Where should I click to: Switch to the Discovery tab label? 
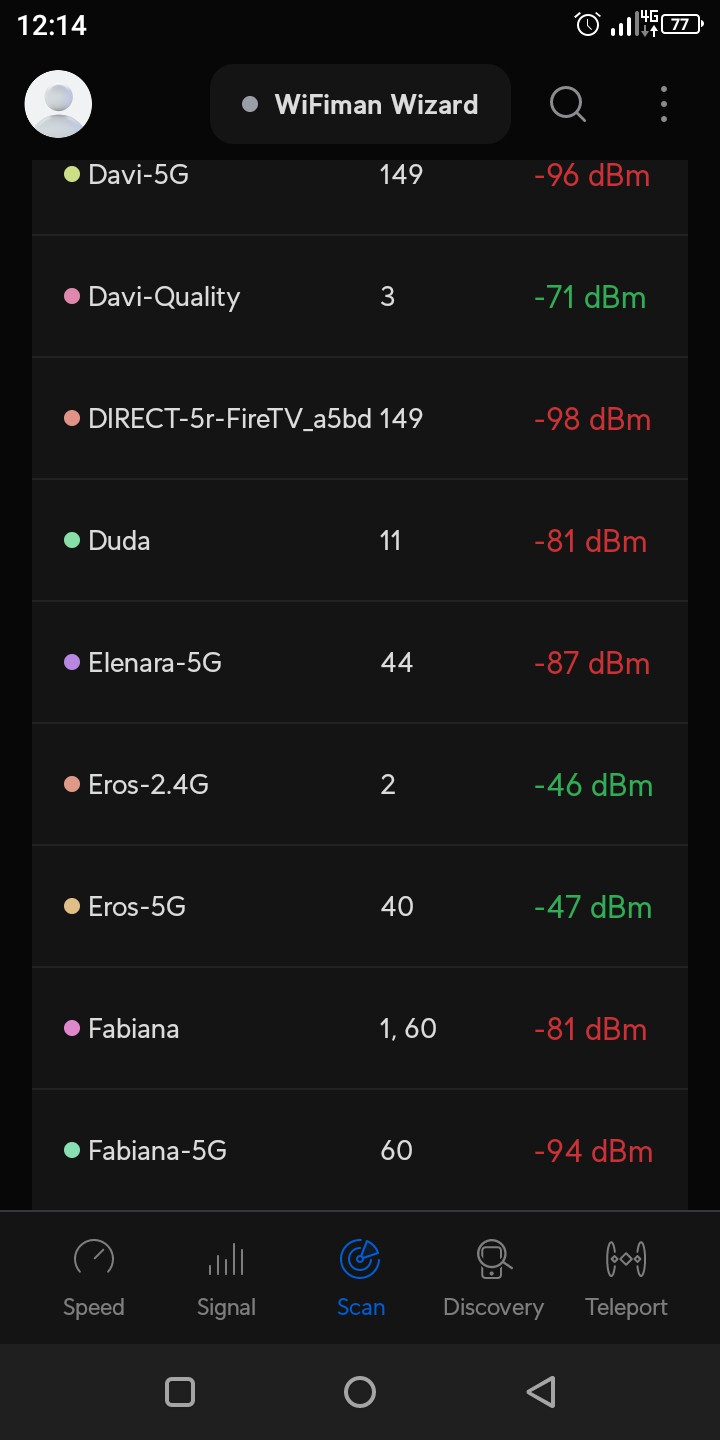tap(493, 1307)
